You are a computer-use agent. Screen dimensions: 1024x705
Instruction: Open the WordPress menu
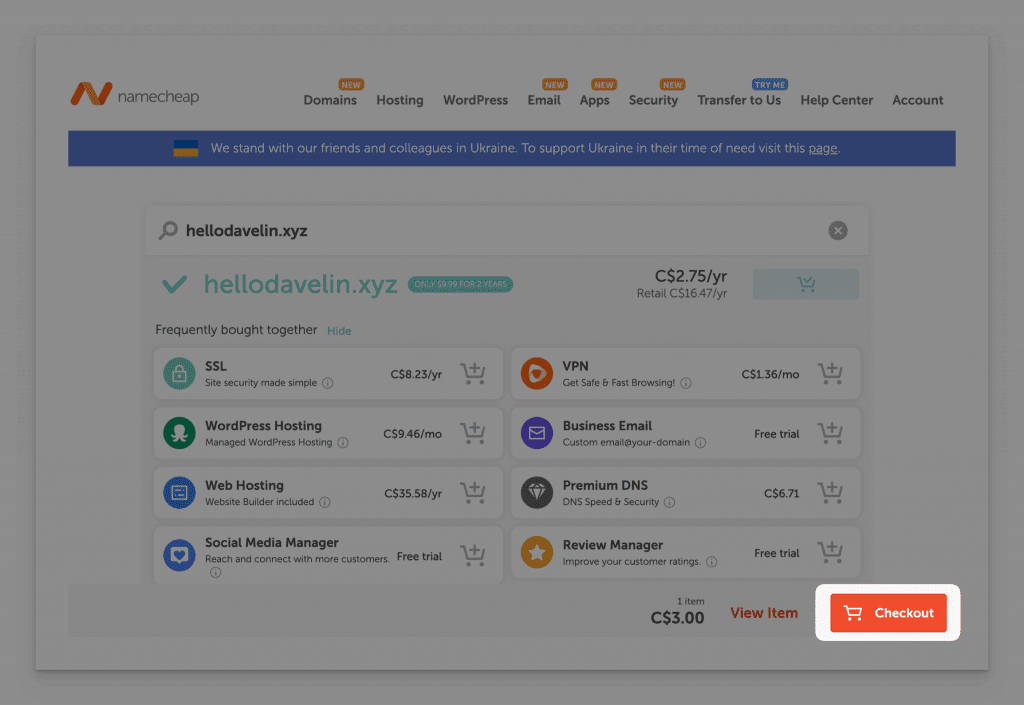(x=475, y=100)
